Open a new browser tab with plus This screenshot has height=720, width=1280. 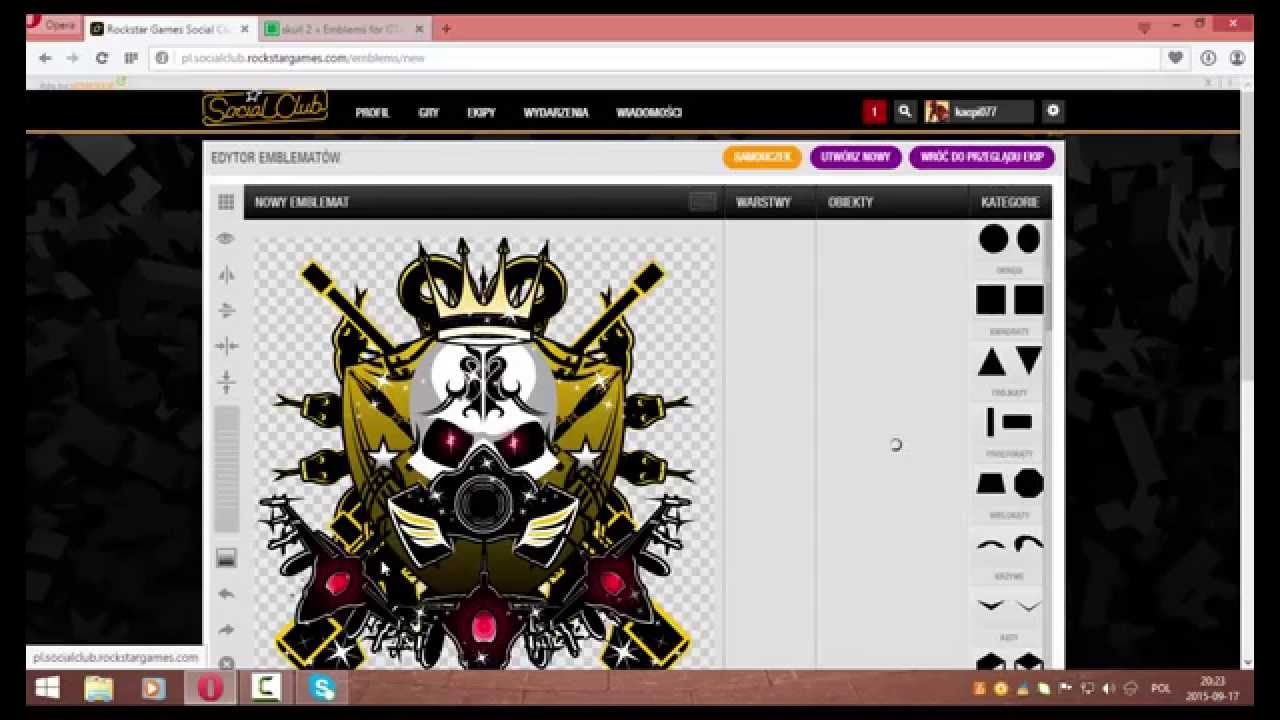446,28
